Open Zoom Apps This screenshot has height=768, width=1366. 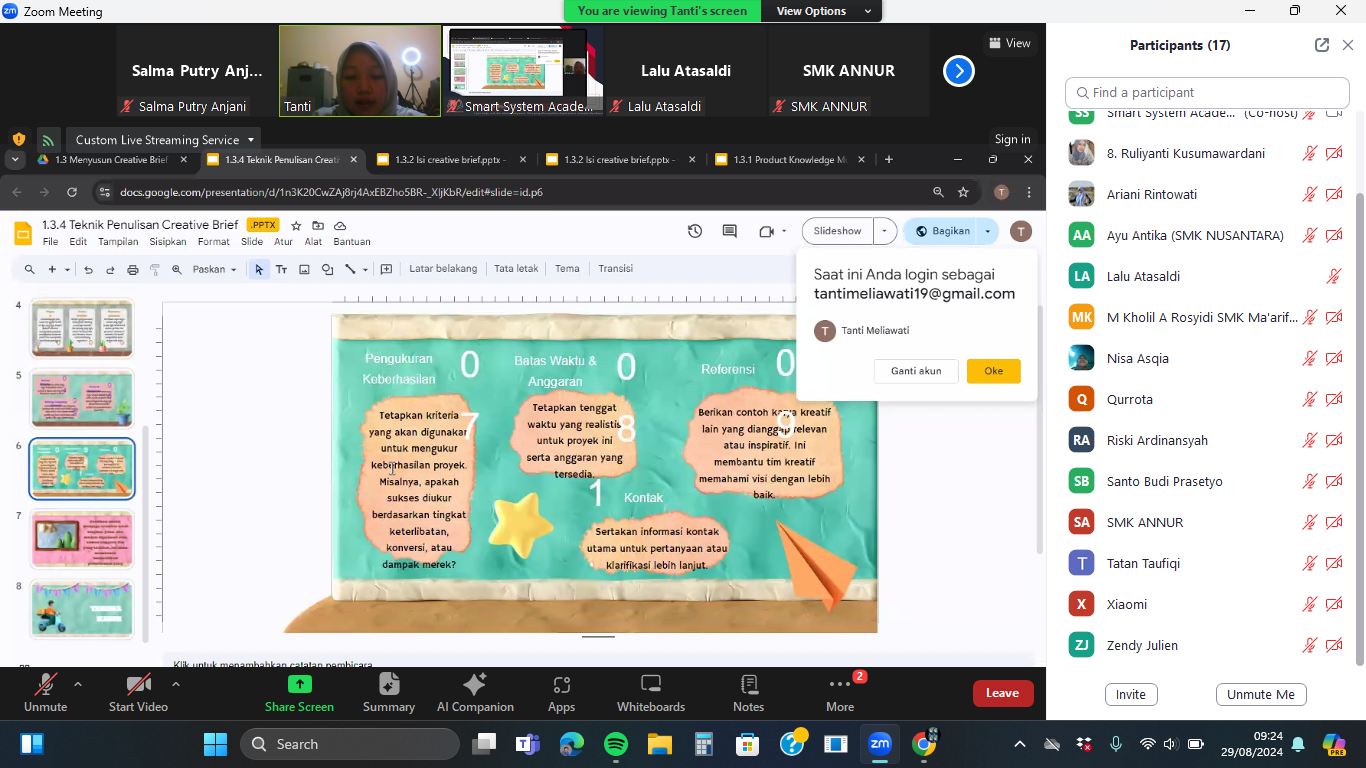pos(561,693)
